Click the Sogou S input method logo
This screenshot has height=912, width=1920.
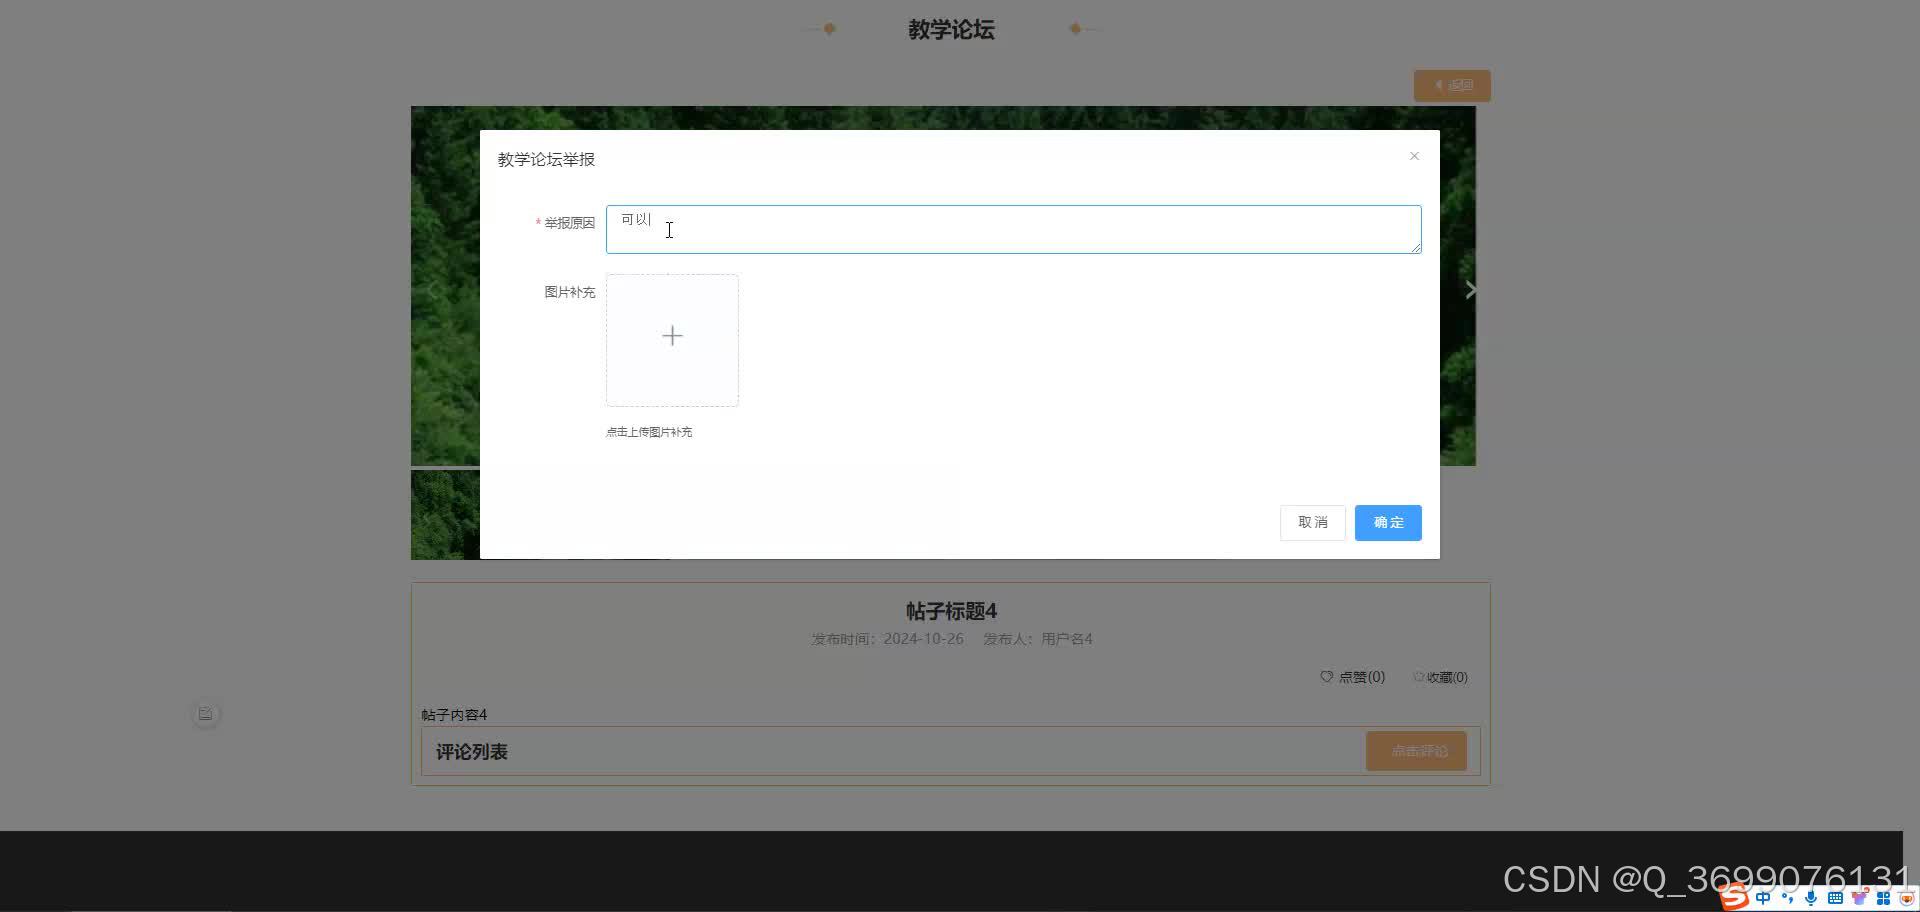pos(1734,897)
